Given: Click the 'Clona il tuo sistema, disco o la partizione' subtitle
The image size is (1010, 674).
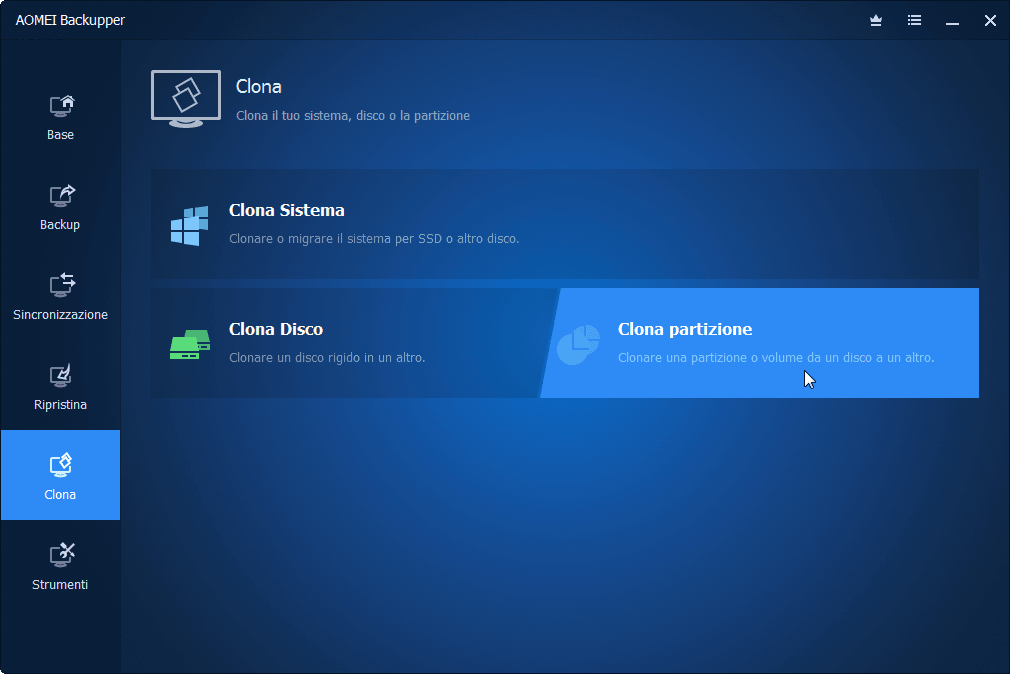Looking at the screenshot, I should coord(353,116).
